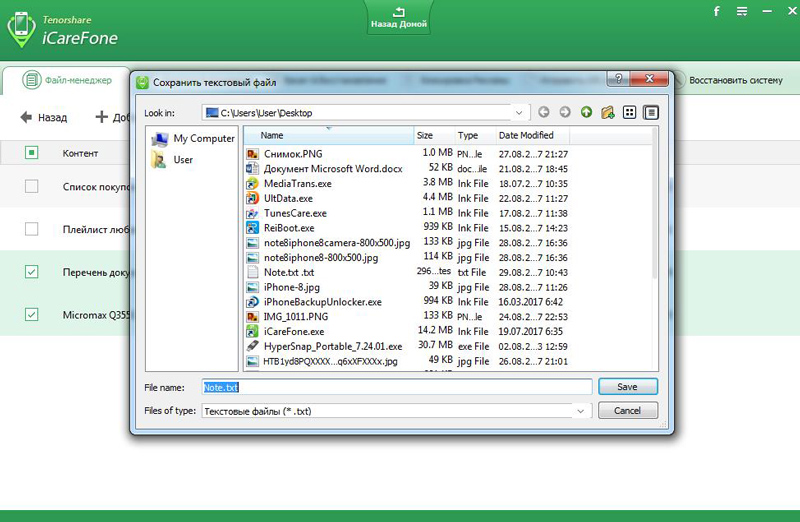This screenshot has height=522, width=800.
Task: Switch dialog to detail view mode
Action: coord(651,112)
